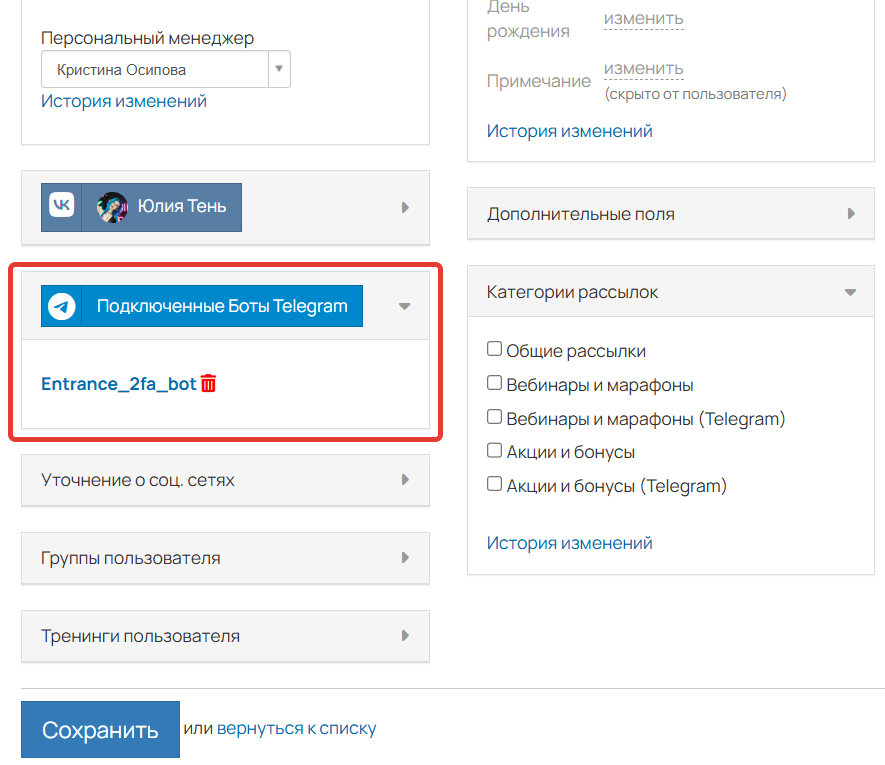This screenshot has height=765, width=885.
Task: Collapse the "Подключенные Боты Telegram" panel
Action: coord(404,306)
